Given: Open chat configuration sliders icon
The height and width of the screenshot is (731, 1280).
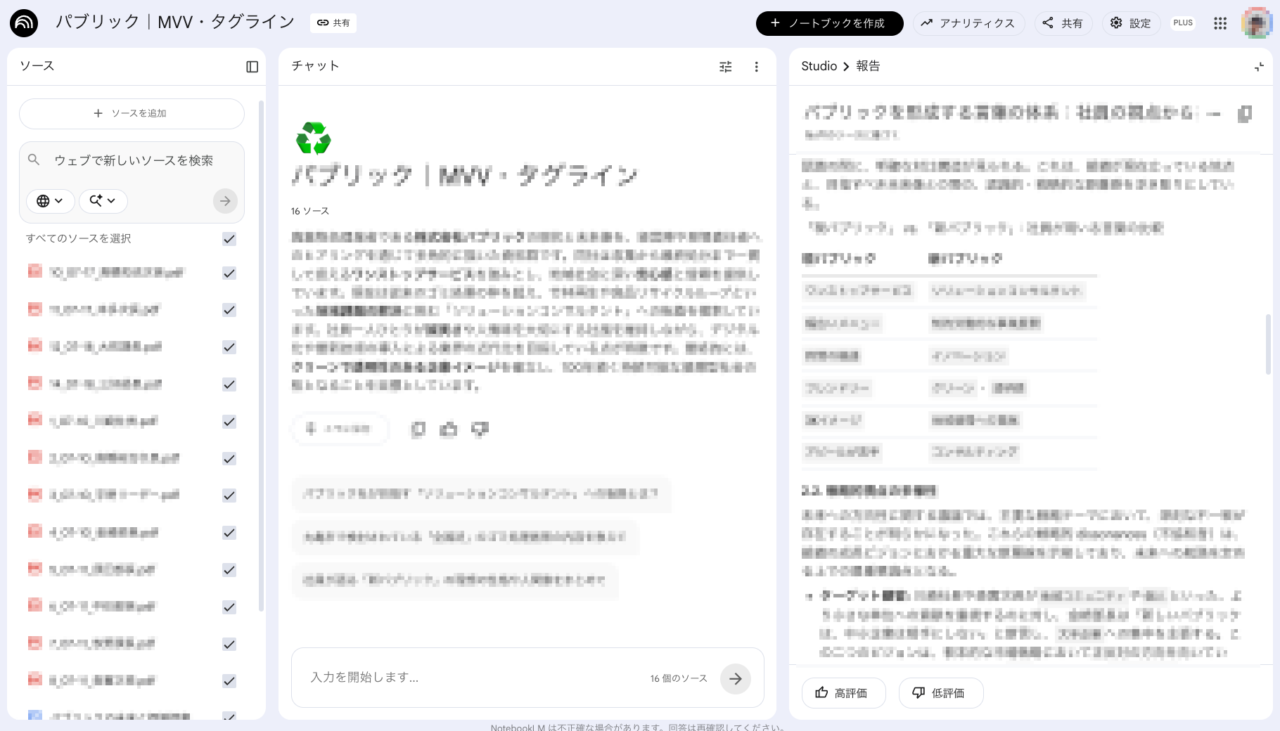Looking at the screenshot, I should [726, 66].
